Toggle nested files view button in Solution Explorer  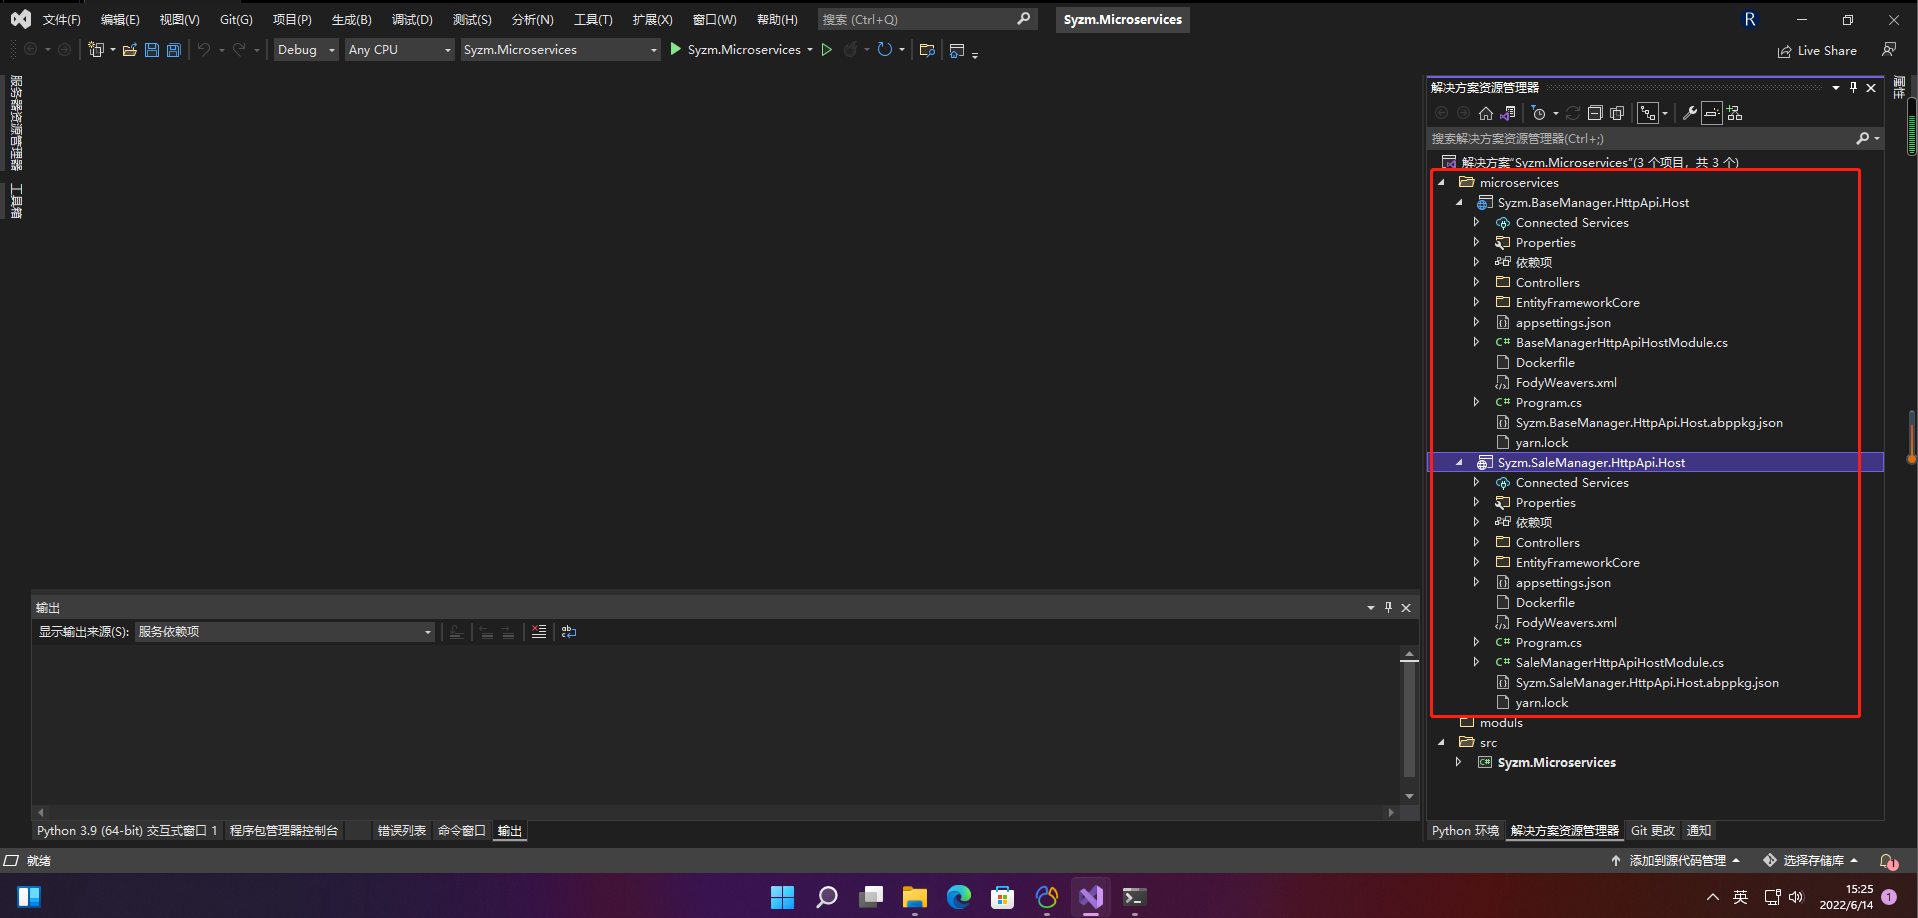point(1648,113)
